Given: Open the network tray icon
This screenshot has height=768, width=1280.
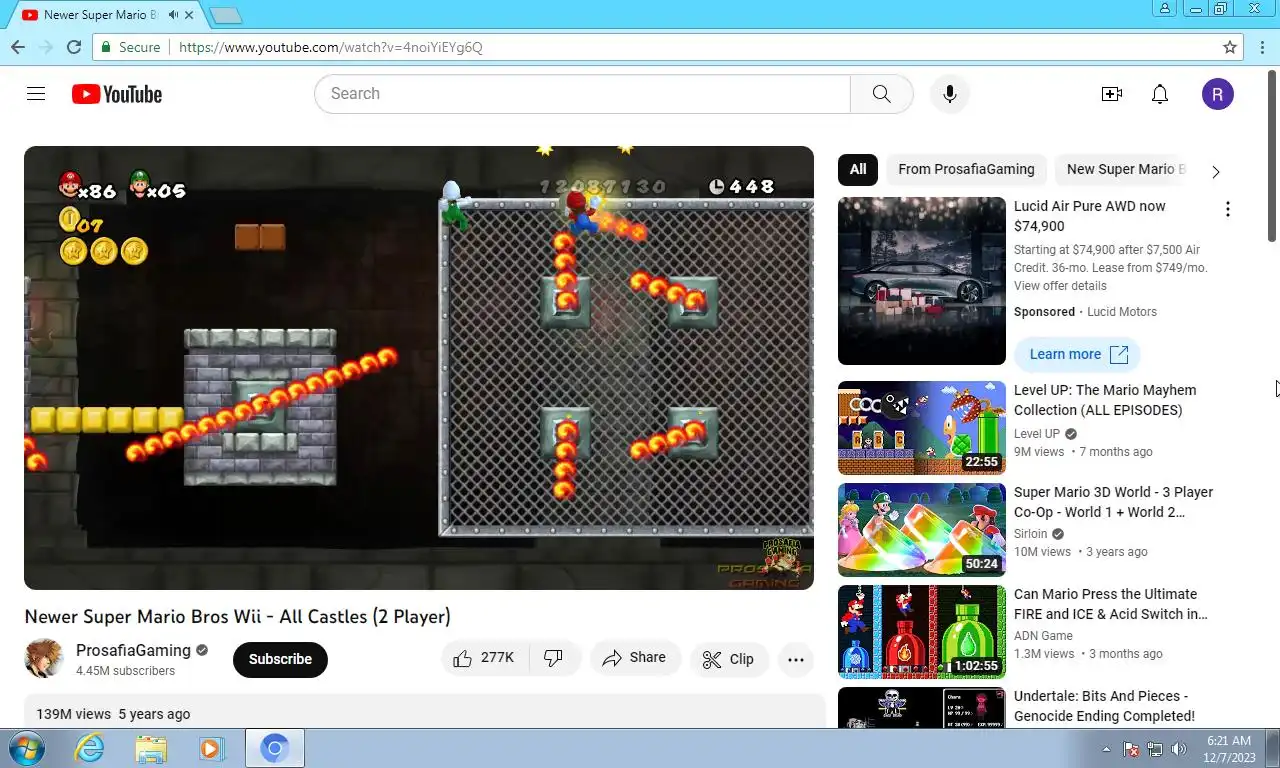Looking at the screenshot, I should click(1155, 749).
